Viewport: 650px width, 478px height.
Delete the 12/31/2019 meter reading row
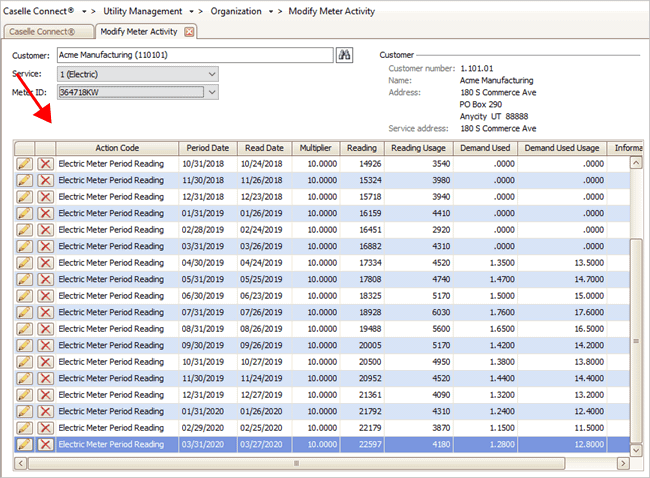click(x=45, y=395)
